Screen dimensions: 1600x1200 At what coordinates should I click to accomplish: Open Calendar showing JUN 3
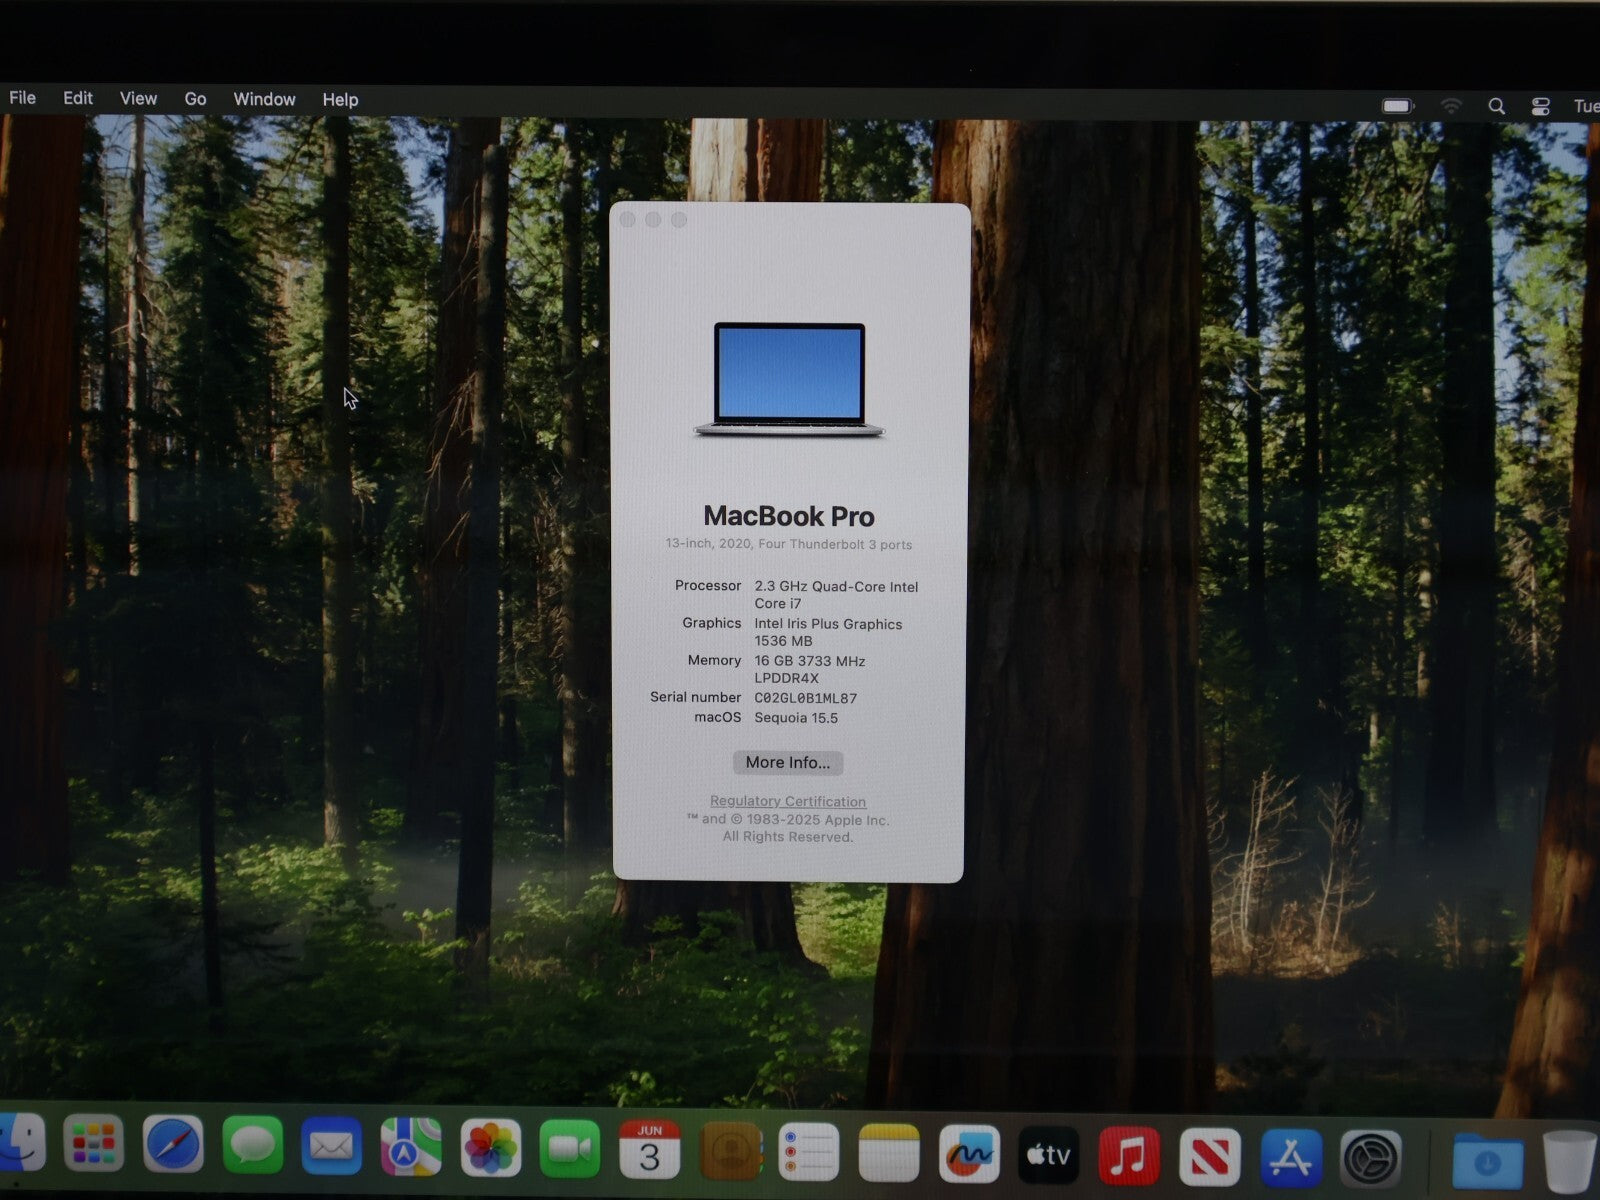click(650, 1149)
